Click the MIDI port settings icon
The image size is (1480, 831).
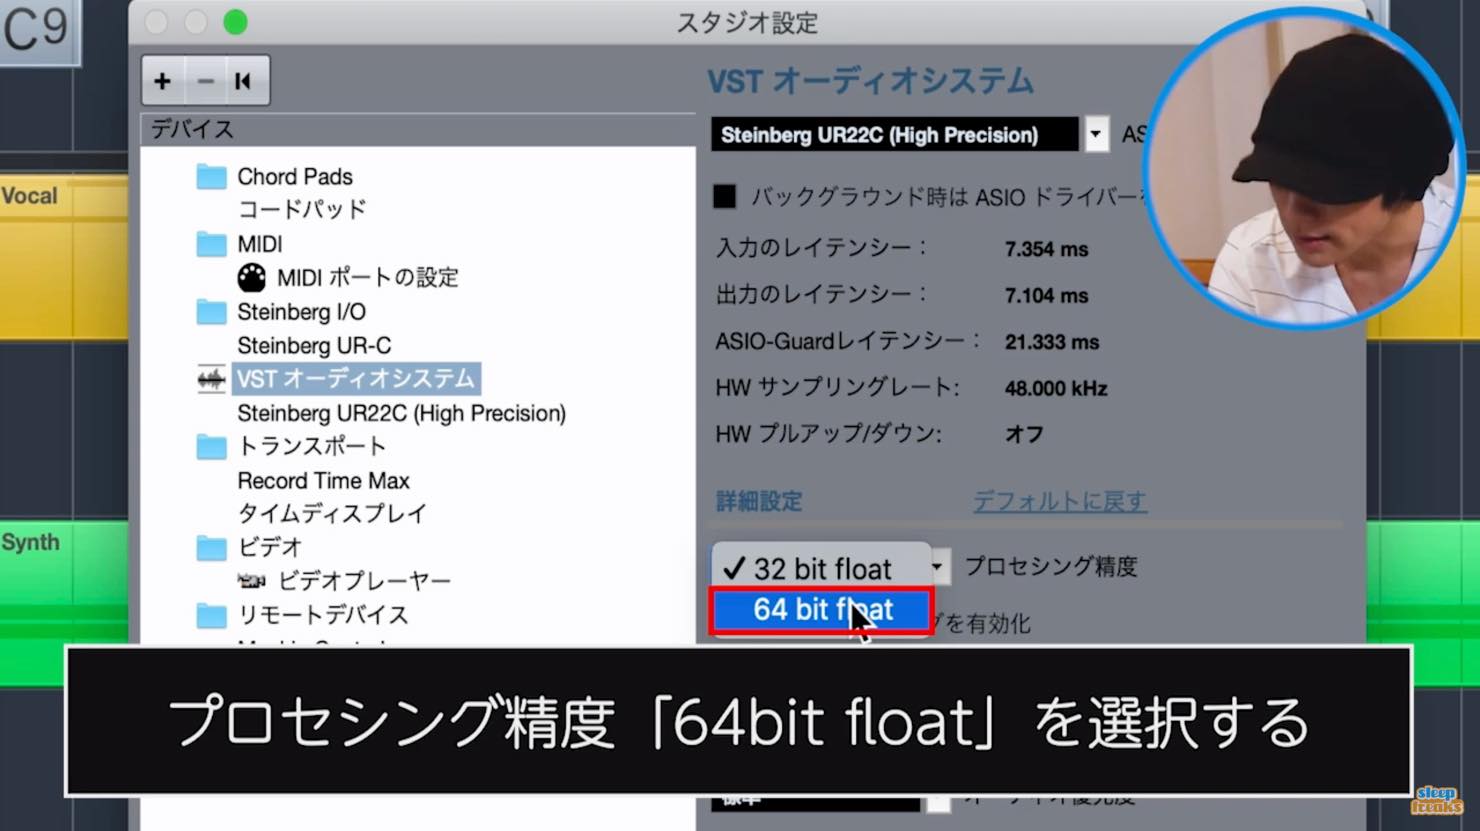[x=252, y=277]
